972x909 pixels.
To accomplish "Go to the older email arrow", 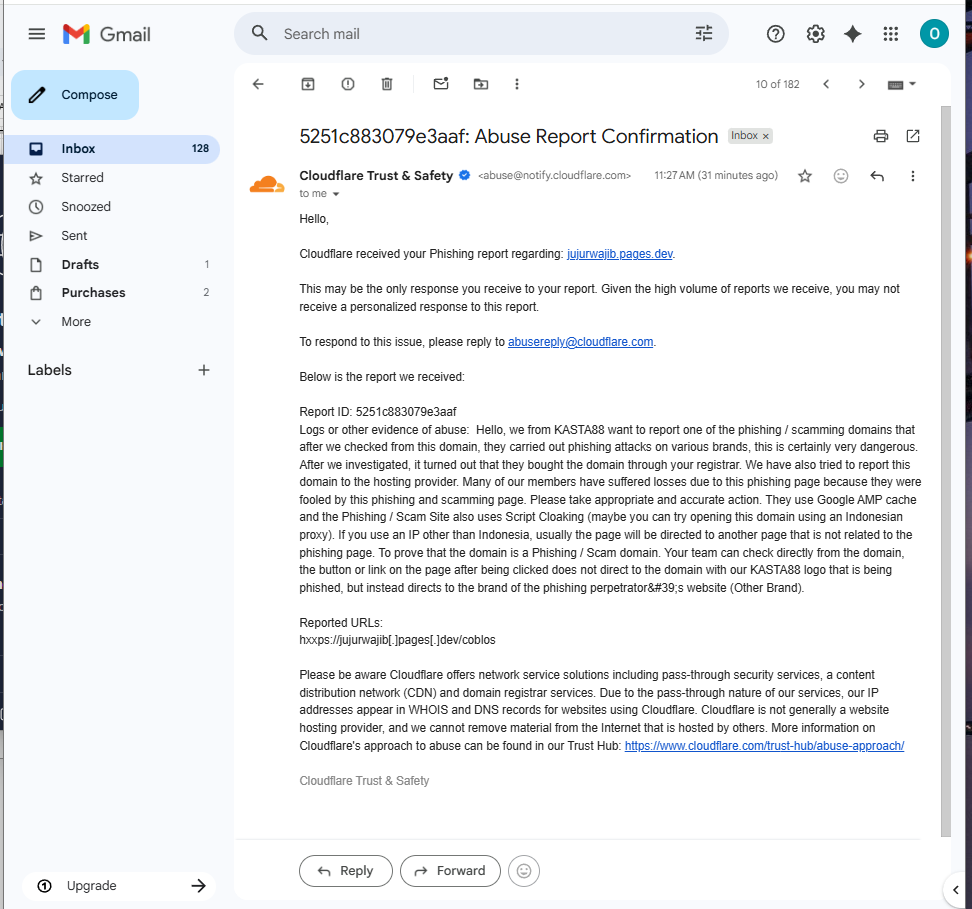I will point(861,84).
